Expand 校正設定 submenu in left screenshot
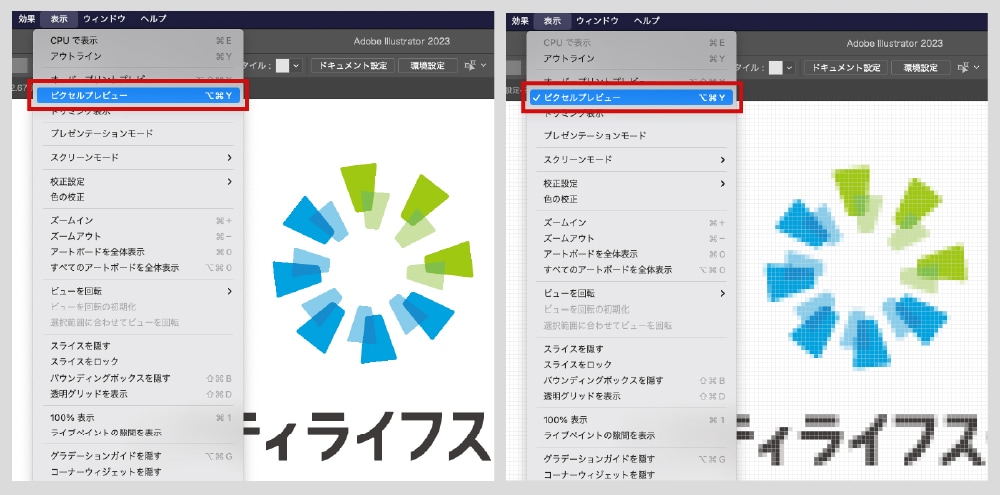This screenshot has width=1000, height=495. (138, 181)
